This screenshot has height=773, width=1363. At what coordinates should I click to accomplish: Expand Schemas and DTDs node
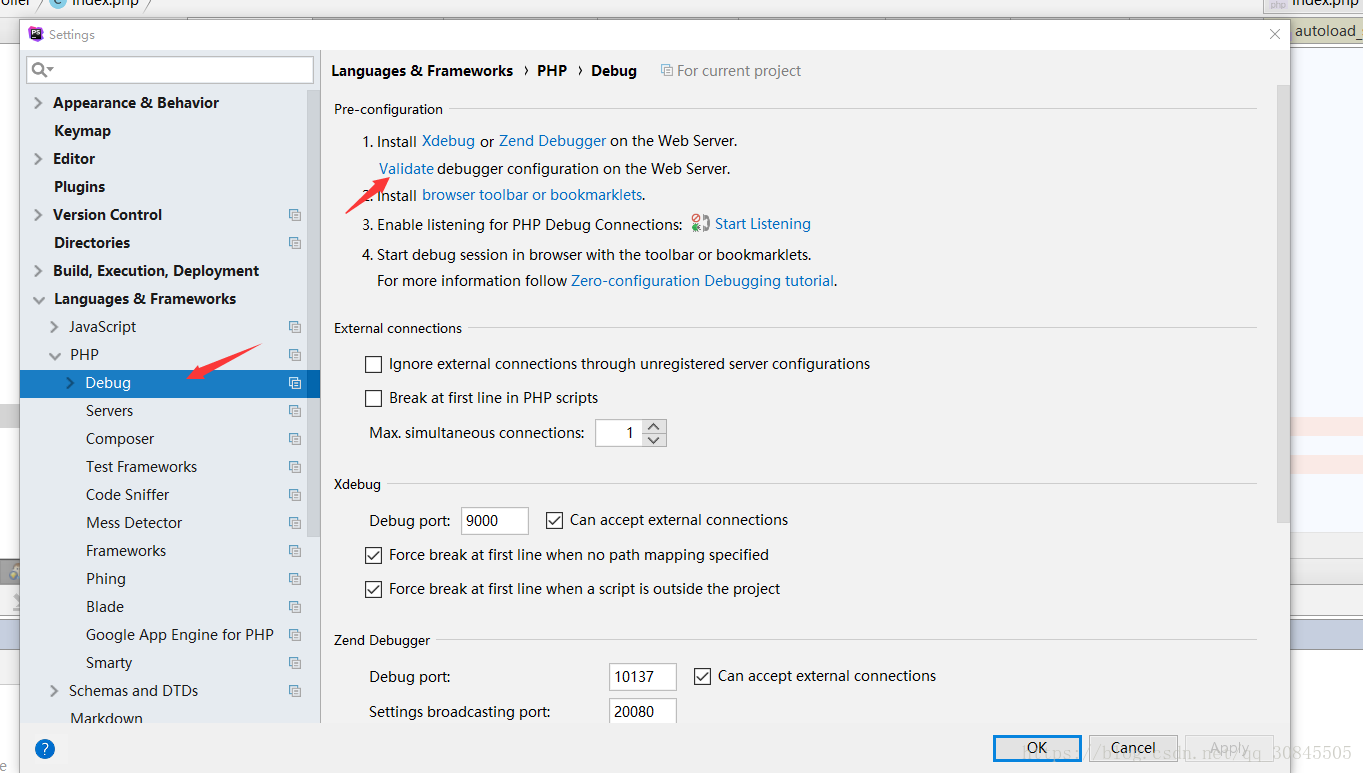[x=54, y=691]
